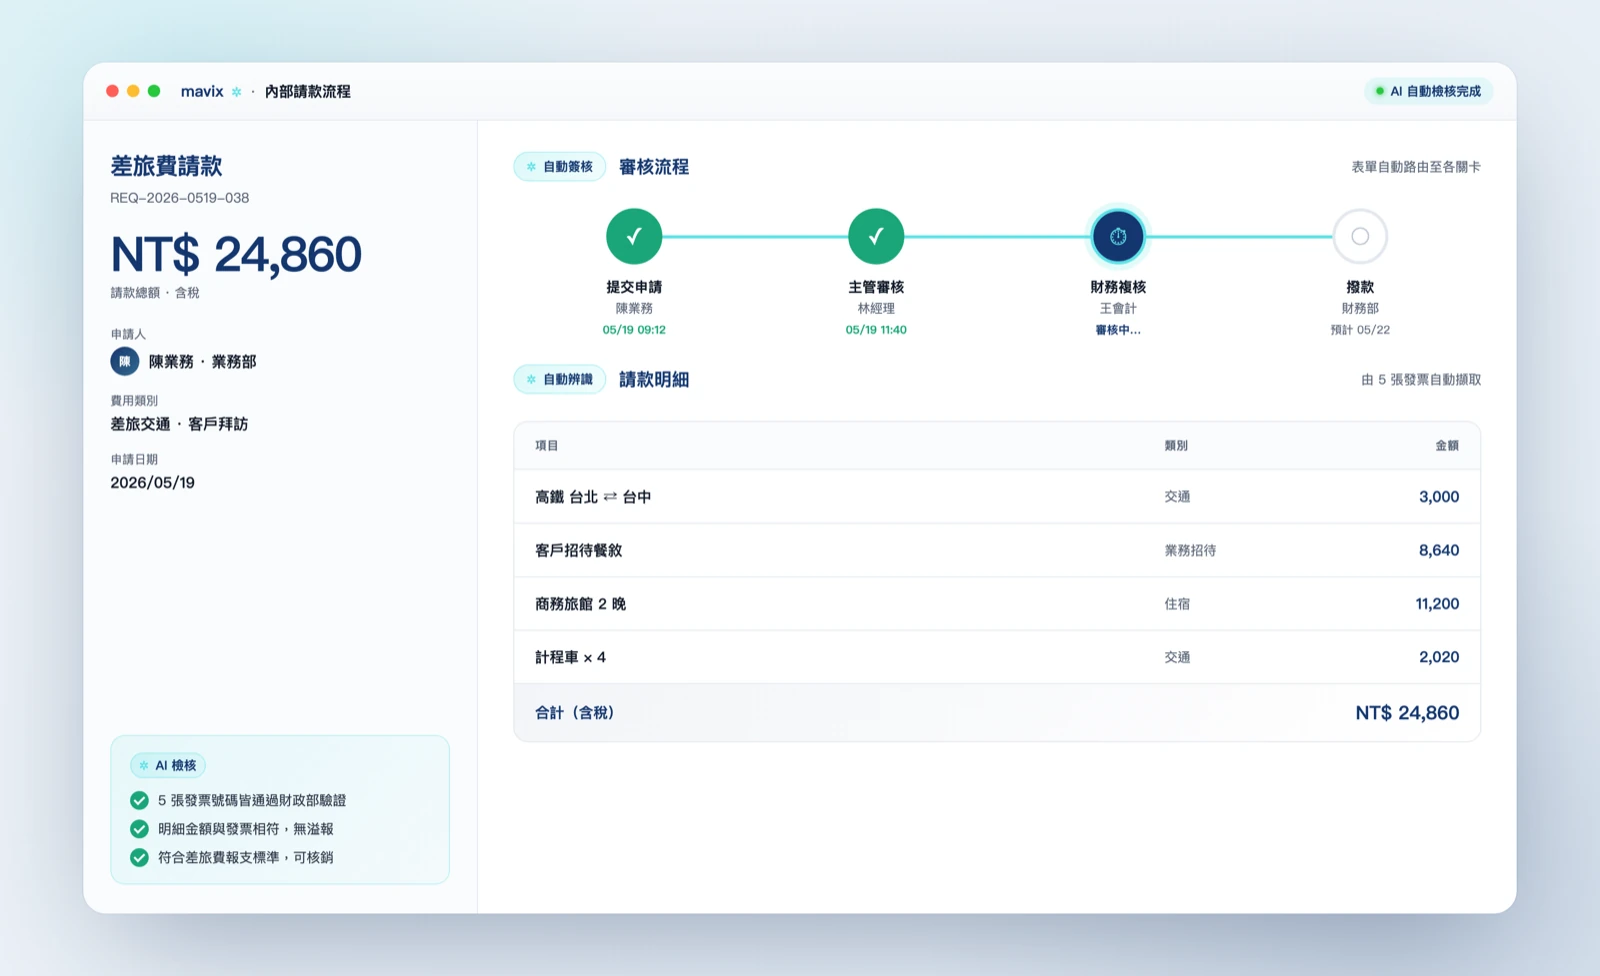
Task: Click the 類別 column header
Action: click(x=1176, y=446)
